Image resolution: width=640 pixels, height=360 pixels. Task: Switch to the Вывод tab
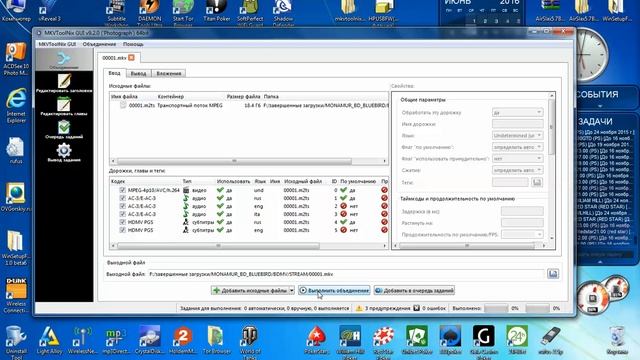(x=138, y=73)
